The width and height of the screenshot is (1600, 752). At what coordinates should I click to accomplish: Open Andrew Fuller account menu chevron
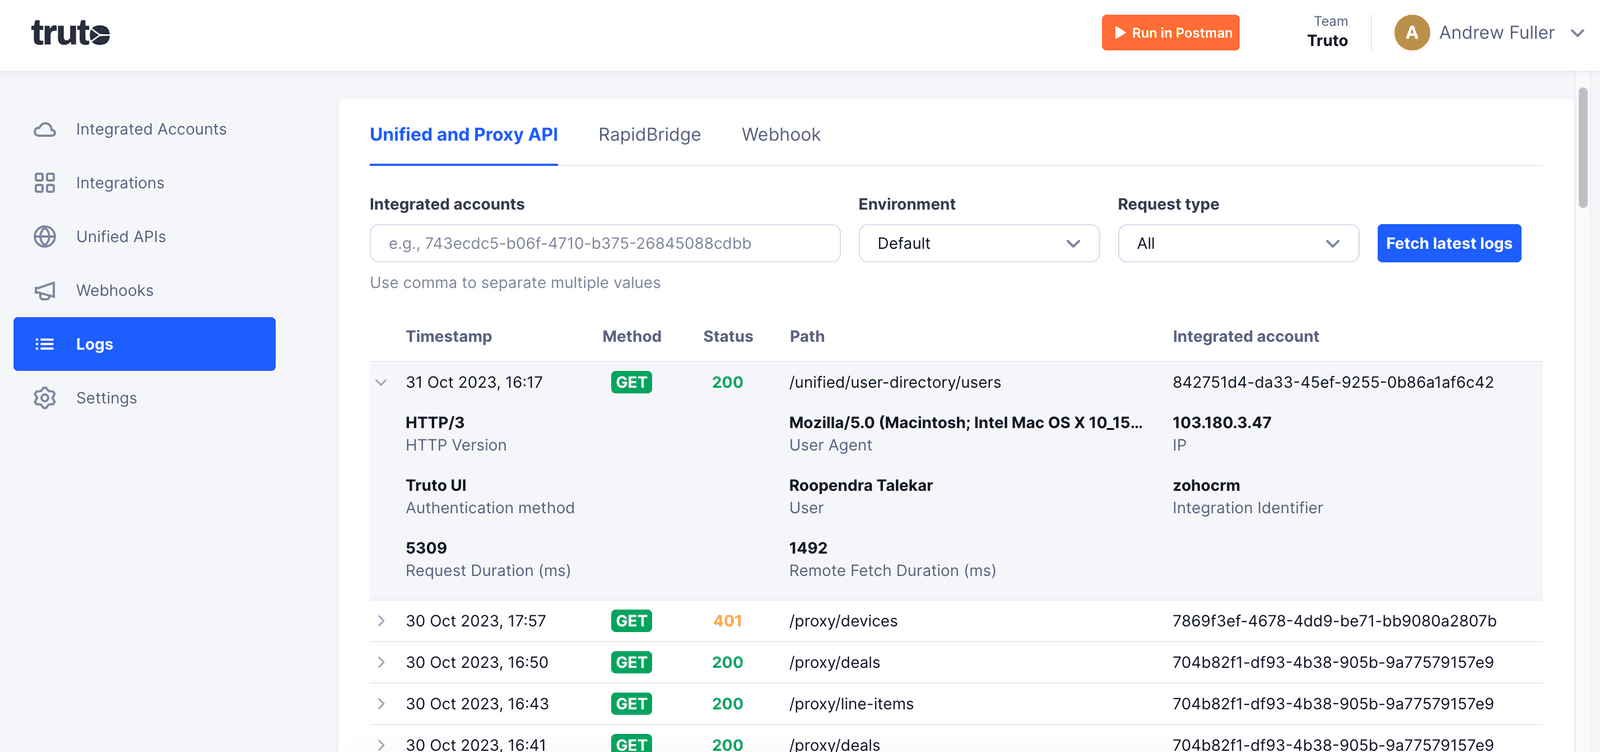(x=1577, y=33)
